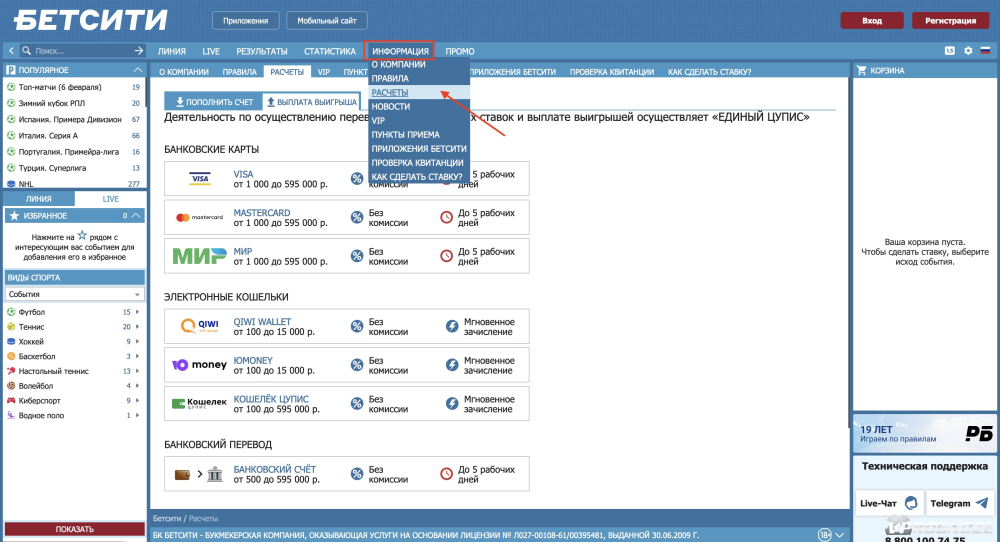Switch to ПОПОЛНИТЬ СЧЕТ tab
This screenshot has height=542, width=1000.
[214, 101]
